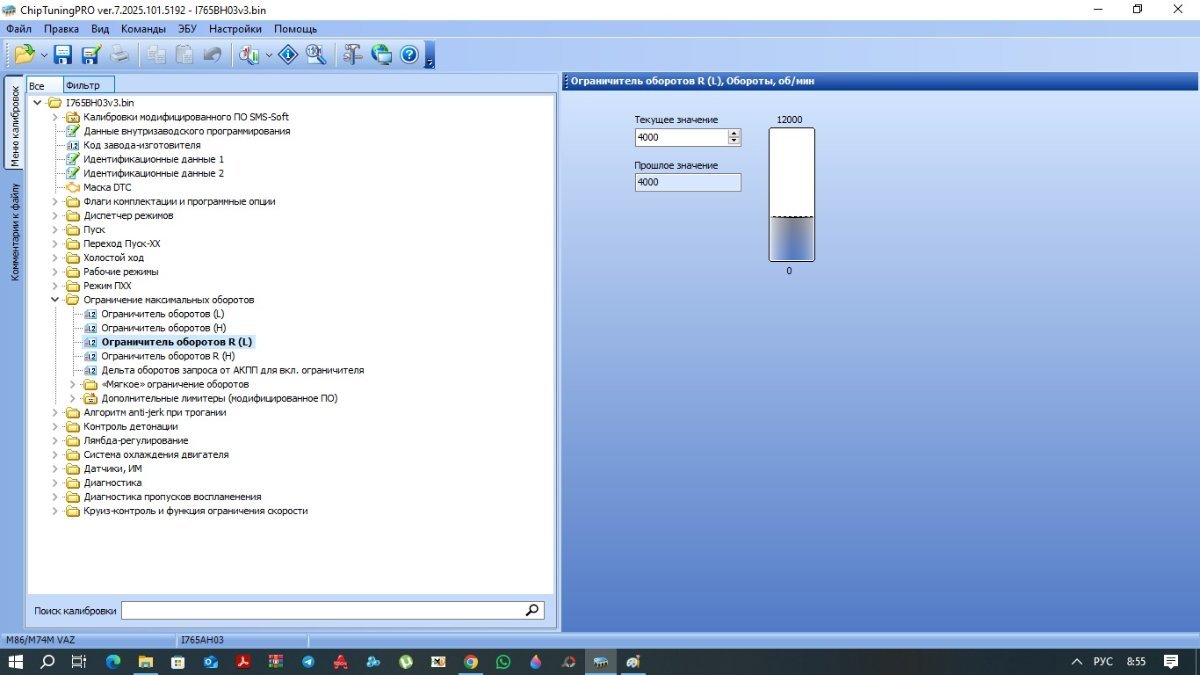Click the Copy toolbar icon
The image size is (1200, 675).
coord(156,54)
